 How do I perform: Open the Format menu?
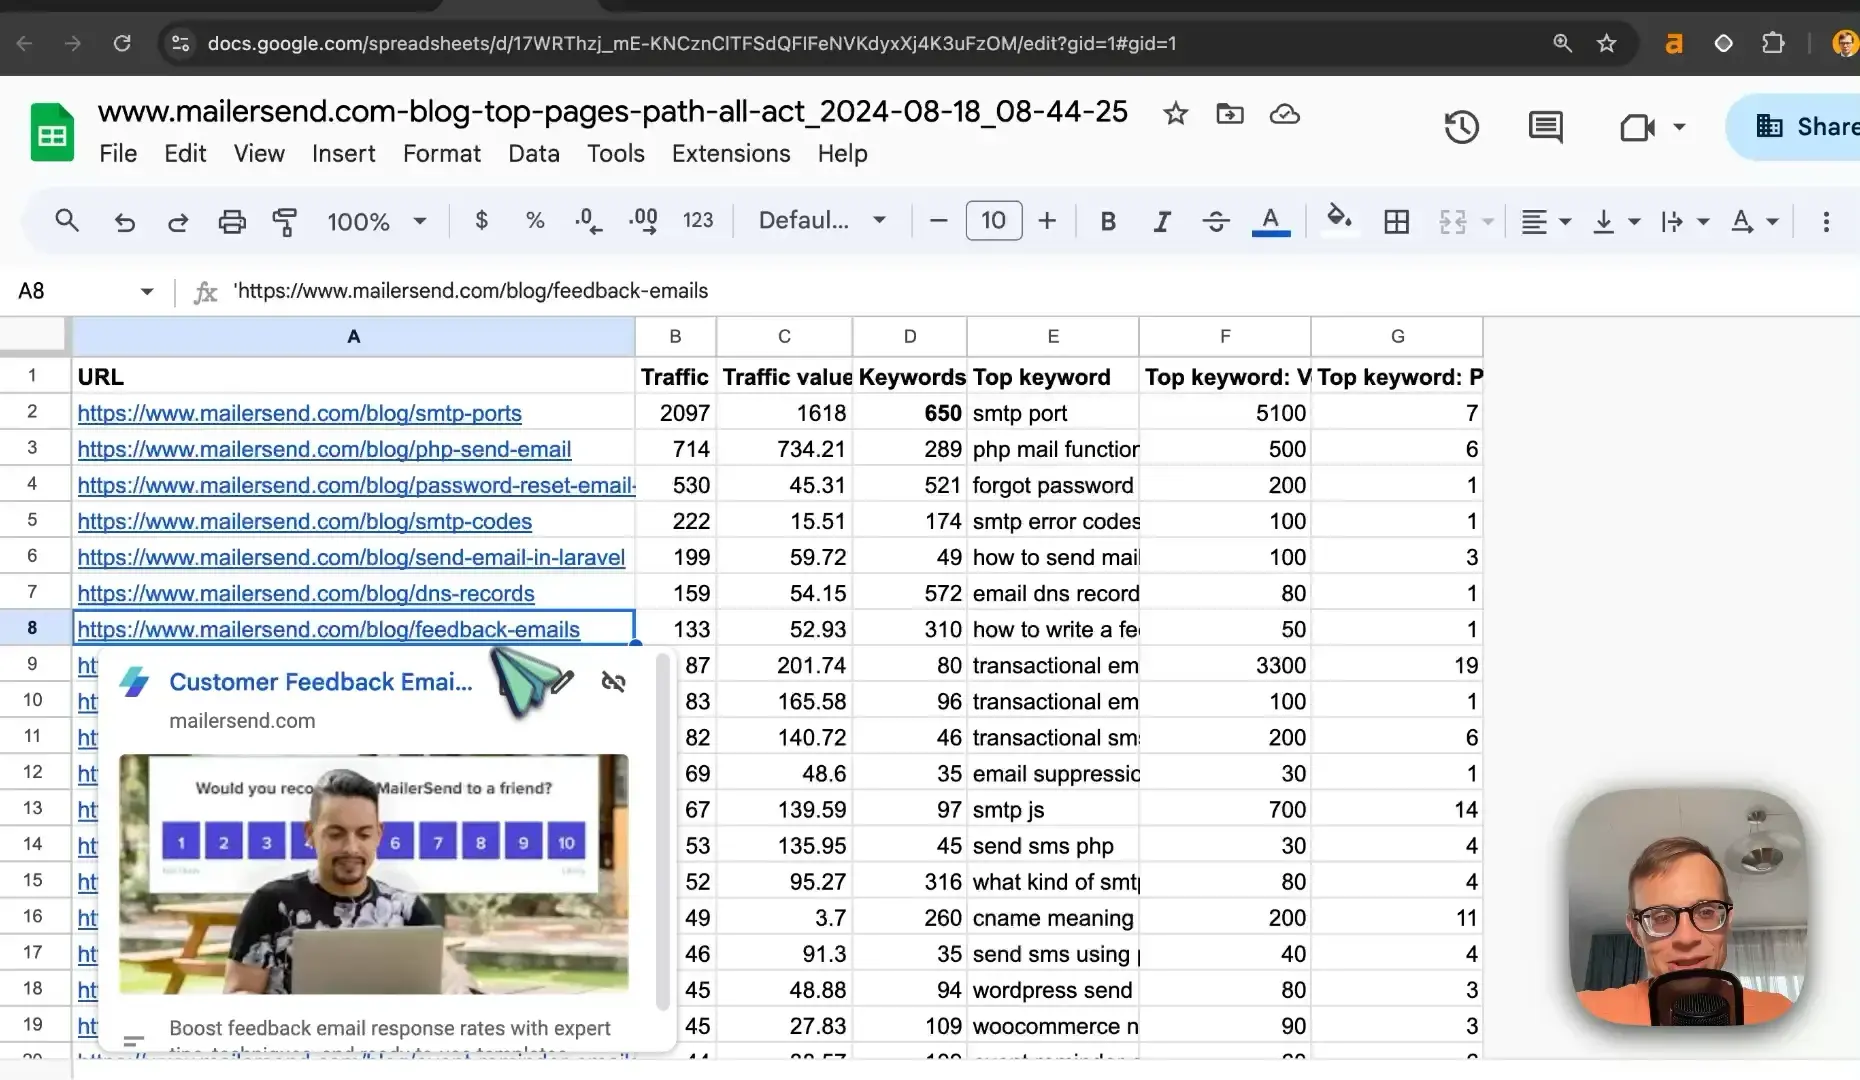coord(442,153)
